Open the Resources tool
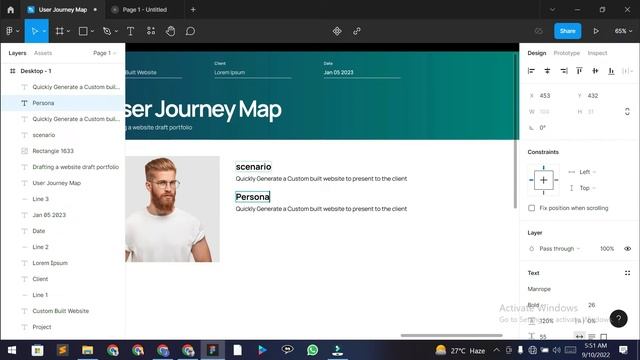The image size is (640, 360). tap(151, 31)
